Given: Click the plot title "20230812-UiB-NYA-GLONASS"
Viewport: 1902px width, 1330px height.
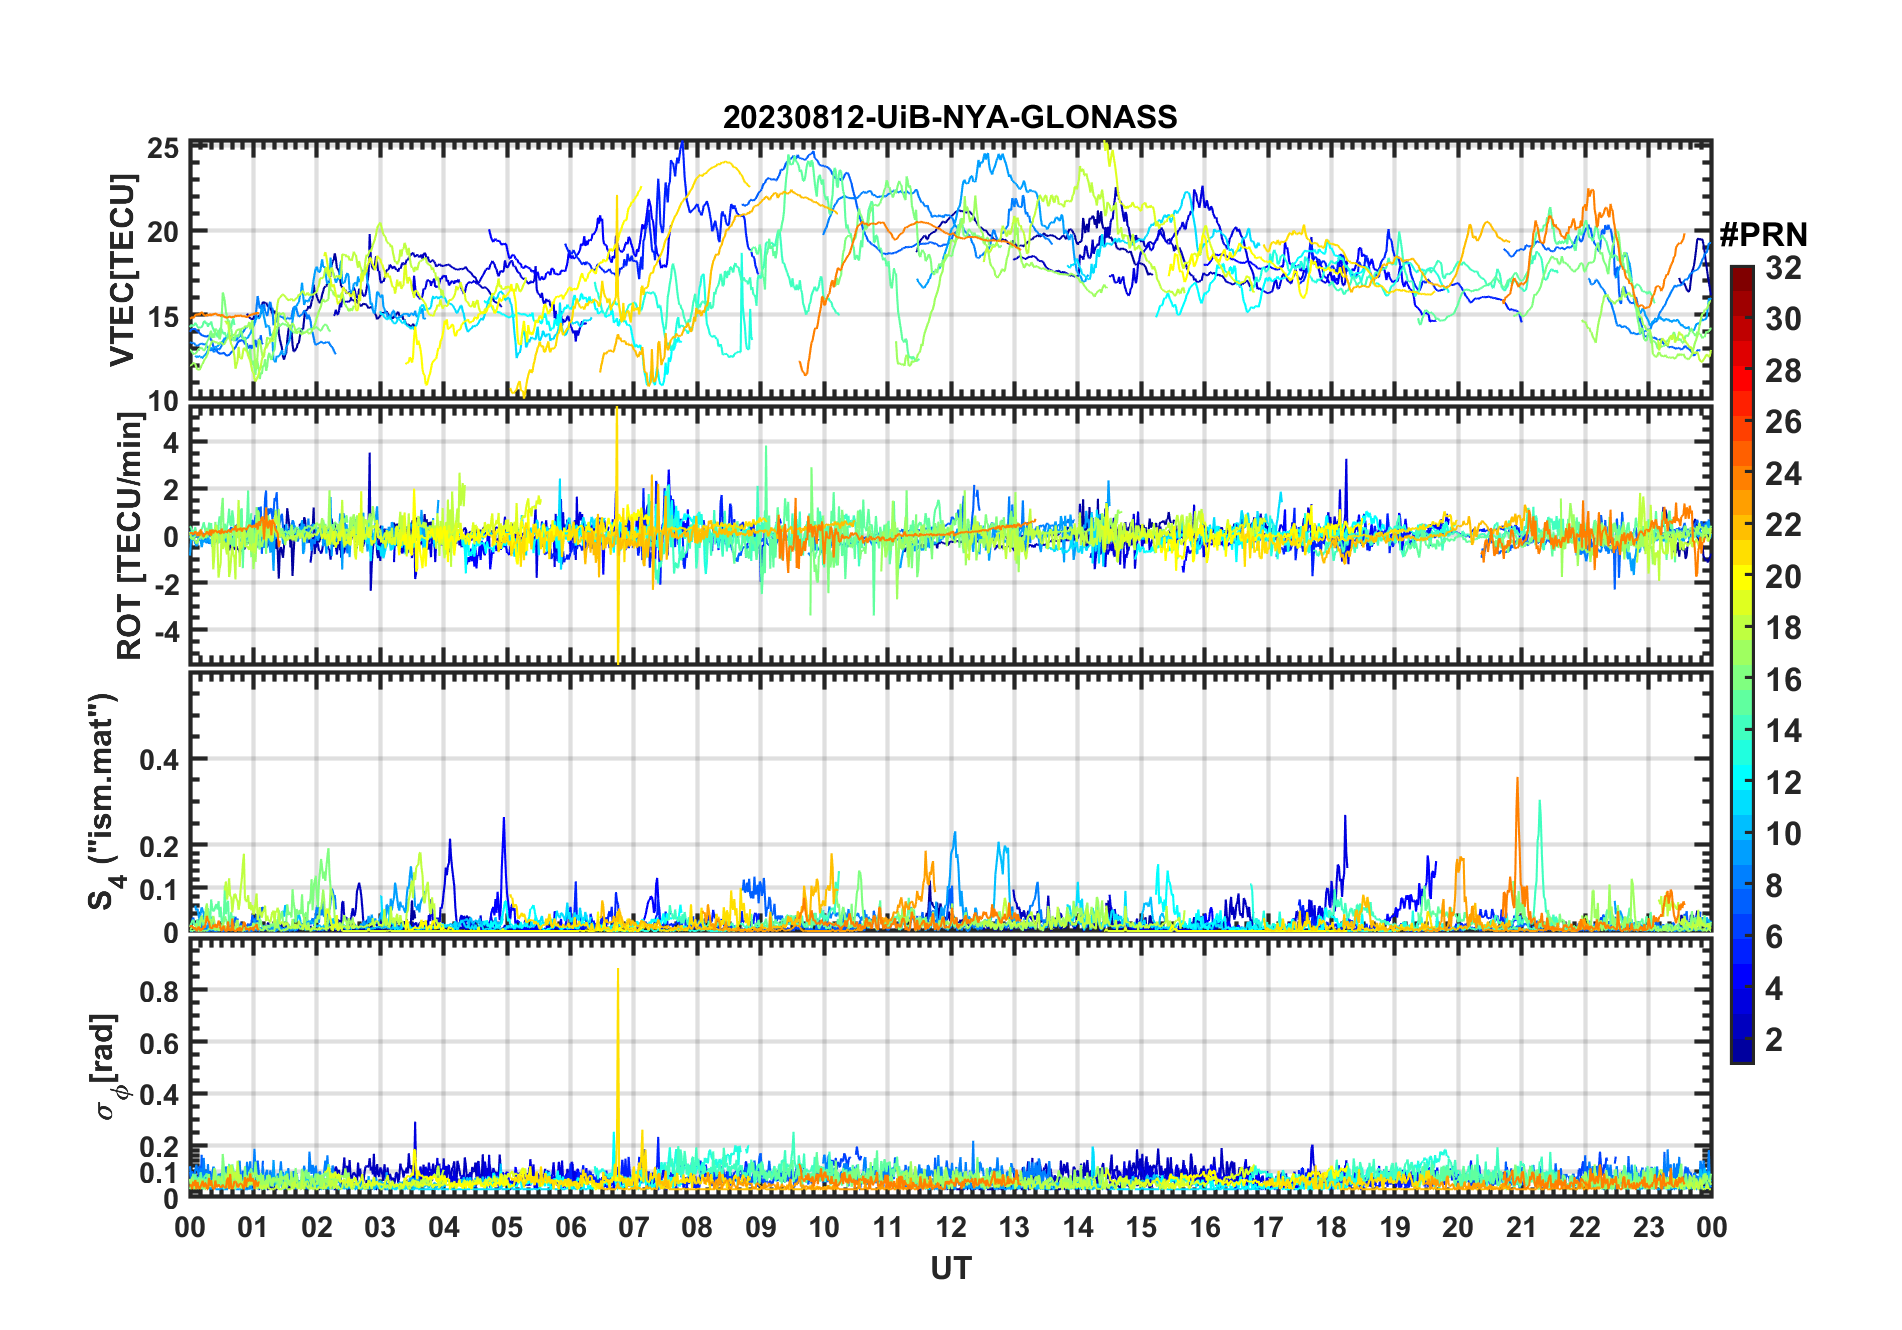Looking at the screenshot, I should [x=950, y=117].
